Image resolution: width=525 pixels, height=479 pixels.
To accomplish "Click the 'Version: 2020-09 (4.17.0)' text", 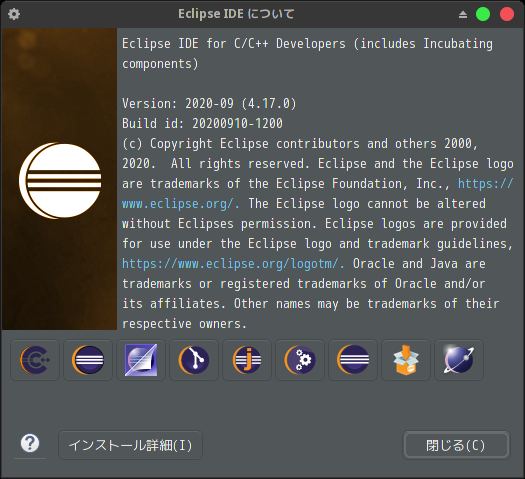I will coord(209,103).
